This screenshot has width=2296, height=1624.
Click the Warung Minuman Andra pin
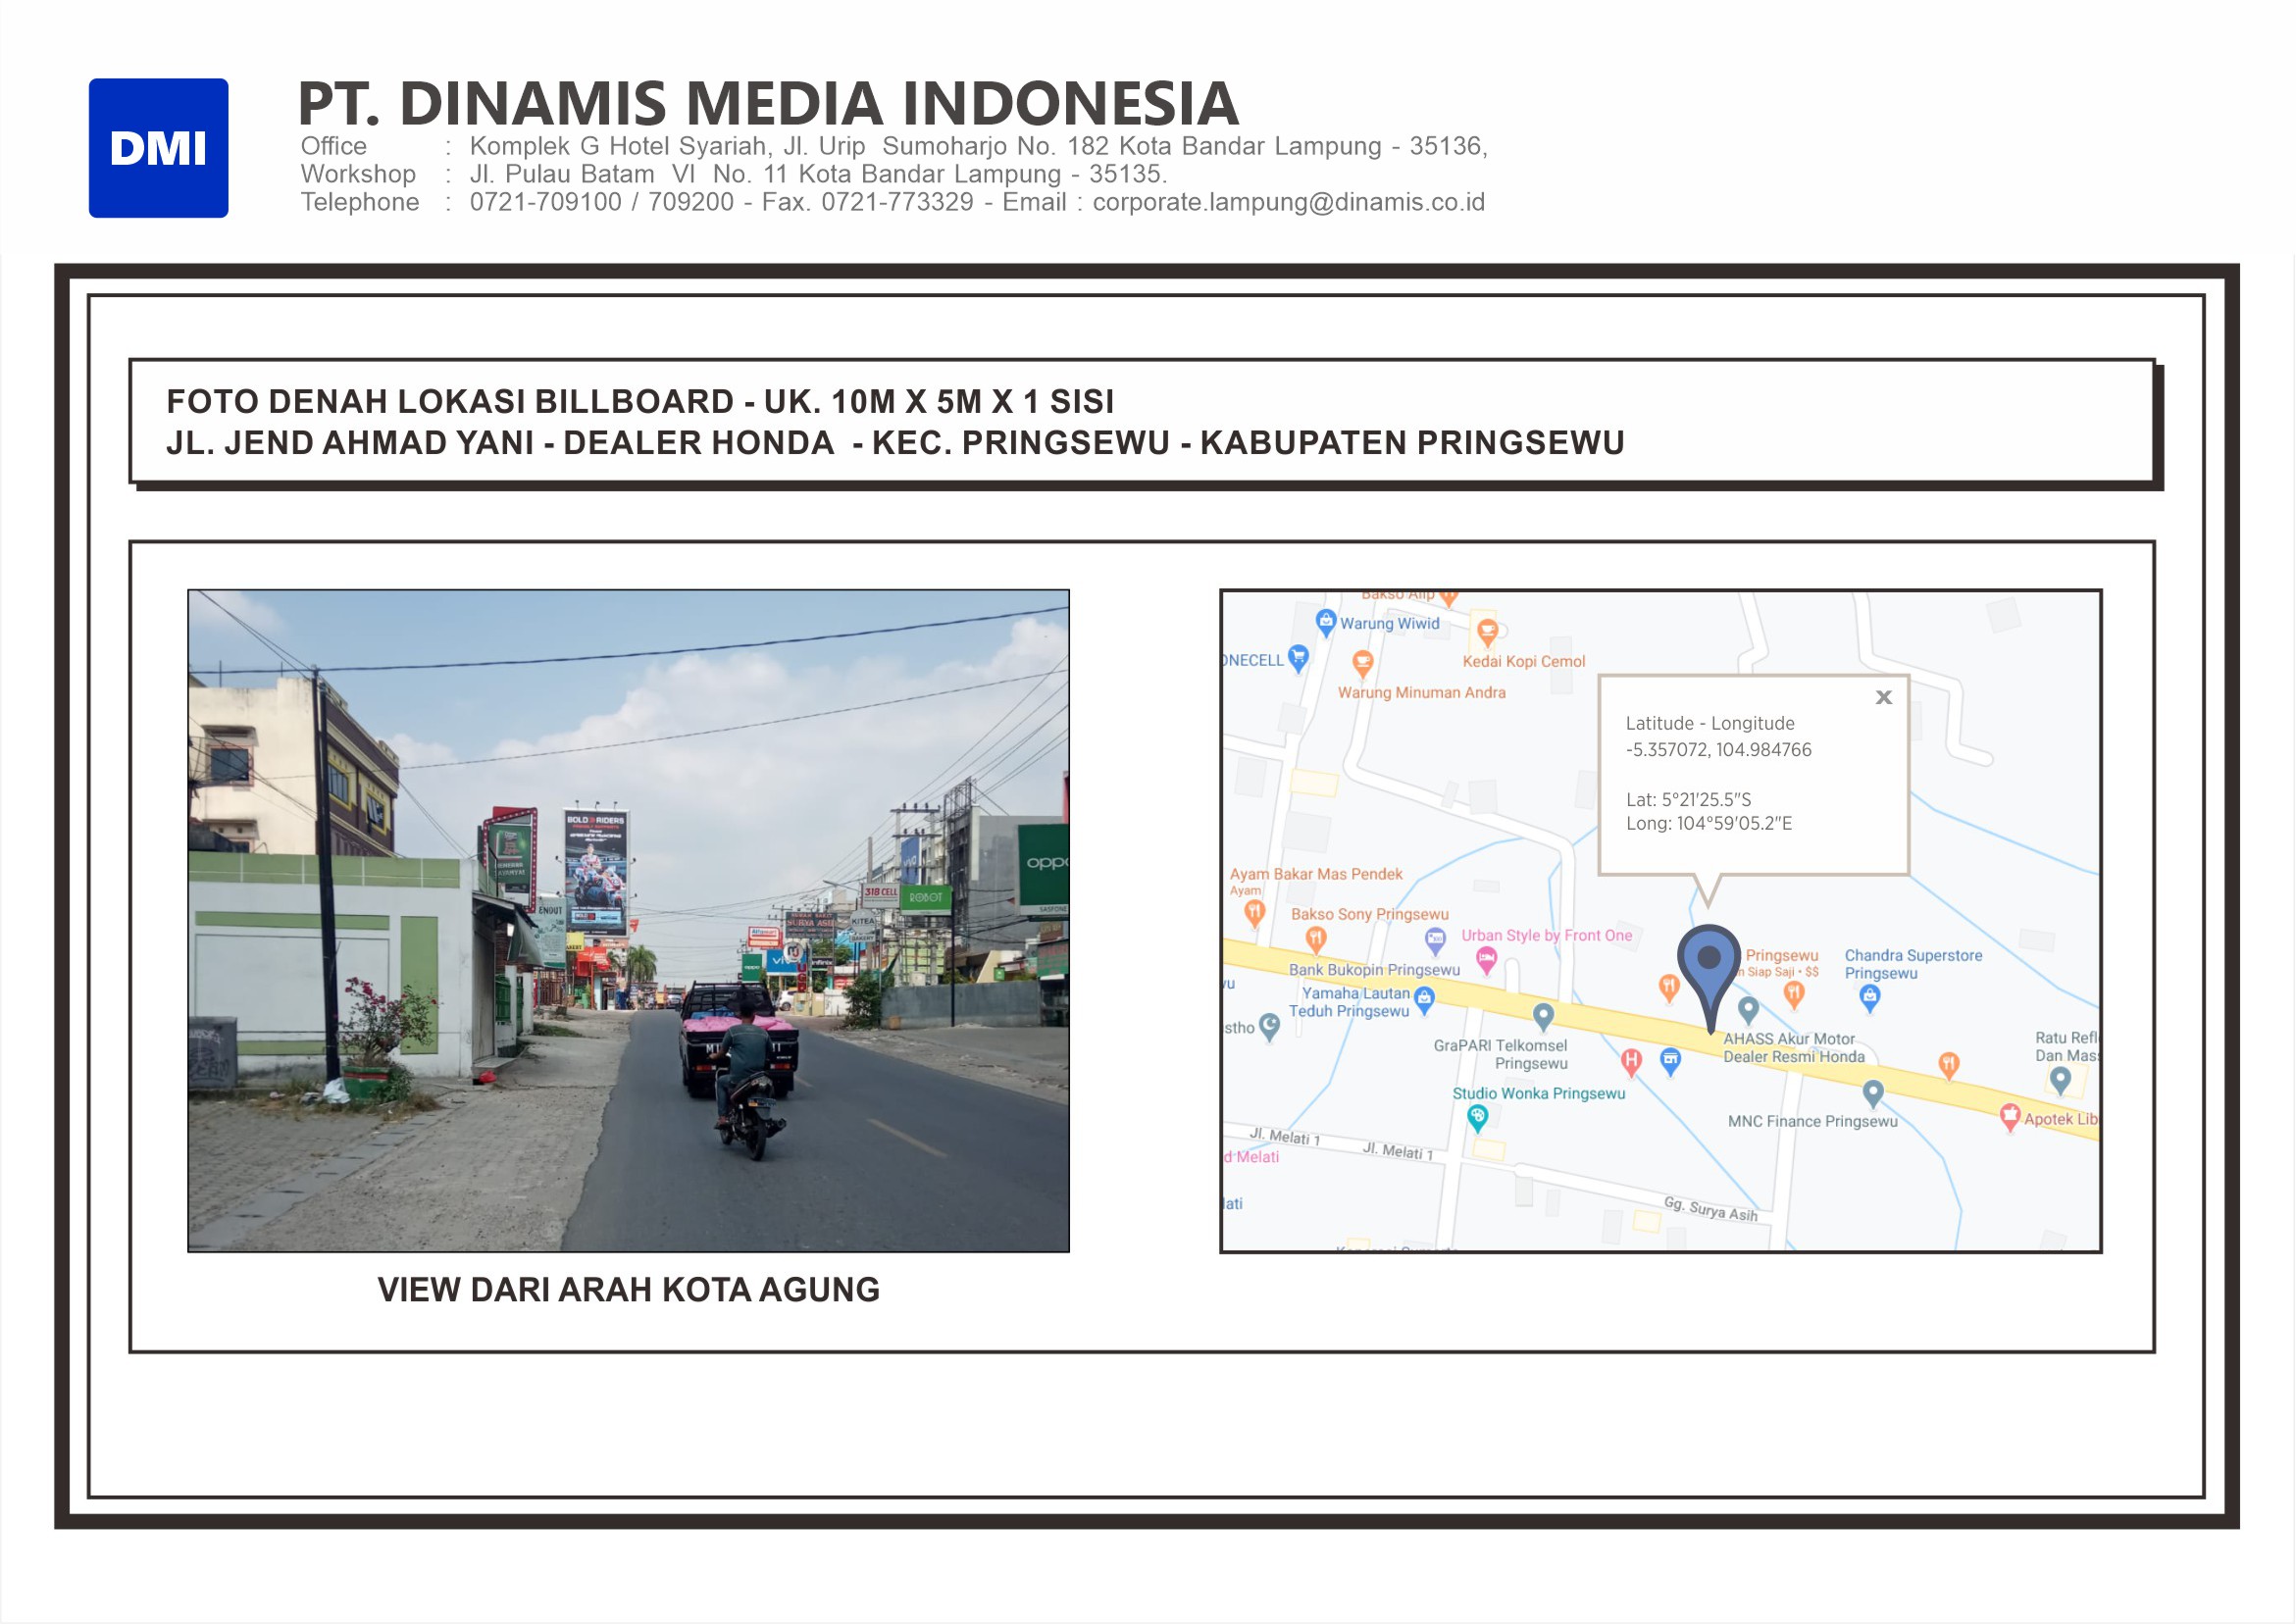[1362, 664]
